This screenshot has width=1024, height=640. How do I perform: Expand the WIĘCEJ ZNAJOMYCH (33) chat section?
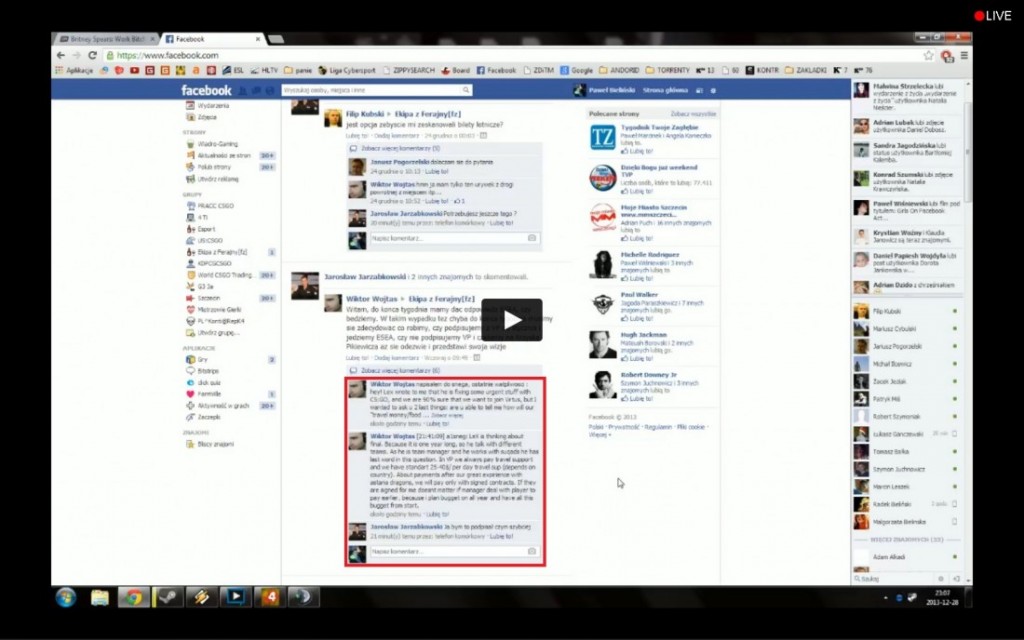[906, 540]
